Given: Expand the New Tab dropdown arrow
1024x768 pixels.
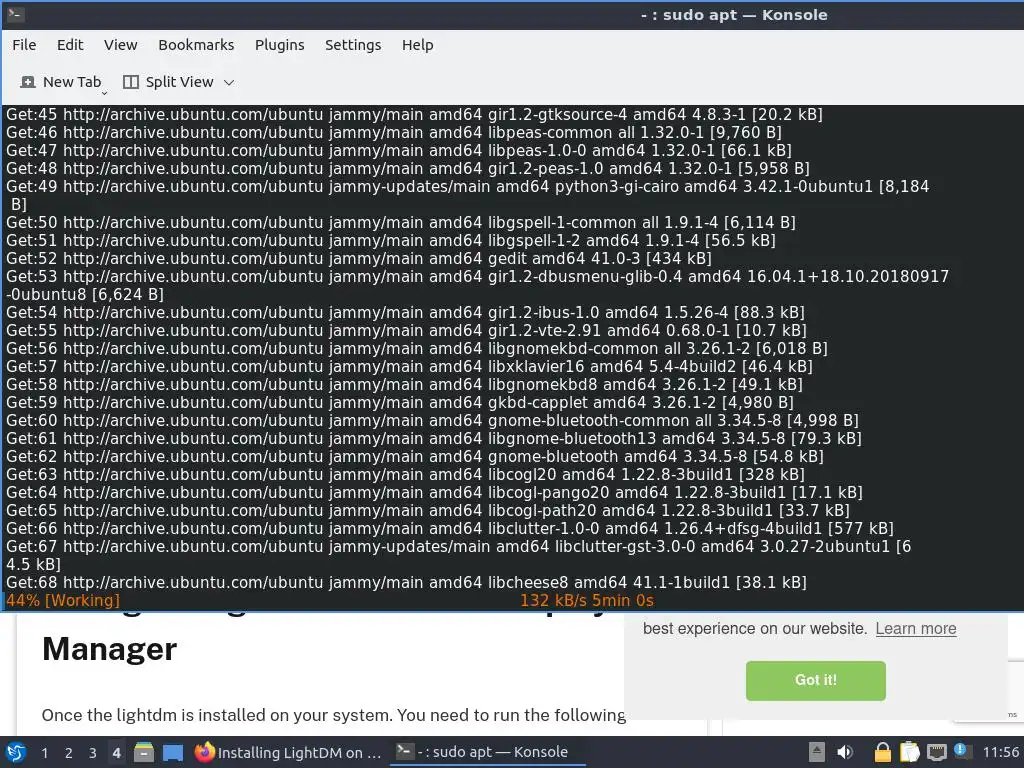Looking at the screenshot, I should pos(104,93).
